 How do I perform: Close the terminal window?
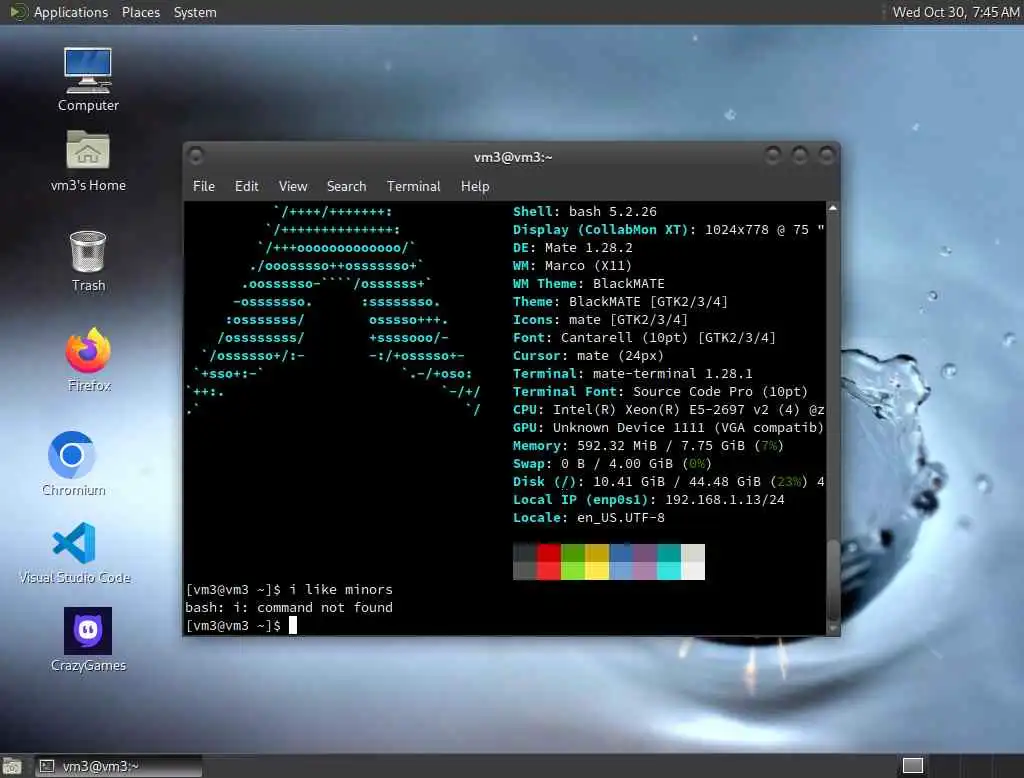click(826, 155)
